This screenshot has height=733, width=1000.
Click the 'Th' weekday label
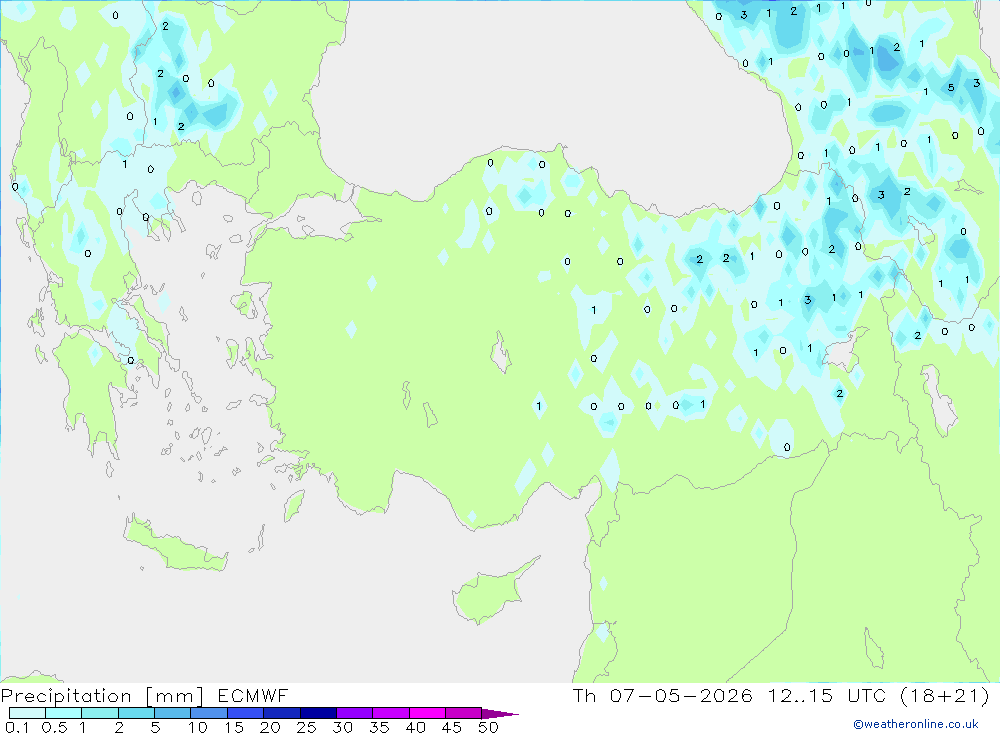point(584,696)
